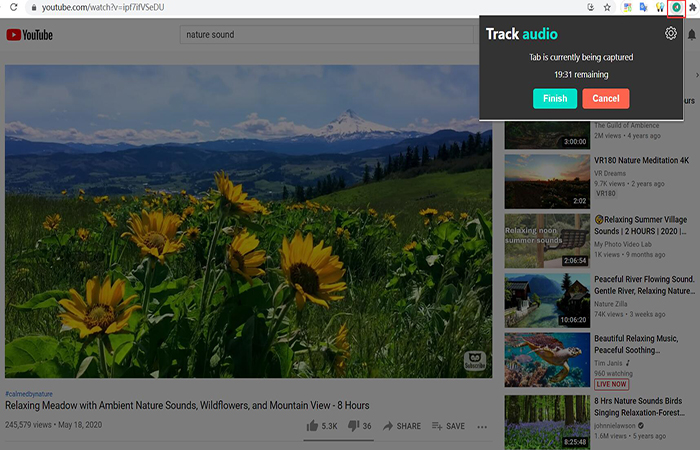Image resolution: width=700 pixels, height=450 pixels.
Task: Click the Finish recording button
Action: pyautogui.click(x=554, y=98)
